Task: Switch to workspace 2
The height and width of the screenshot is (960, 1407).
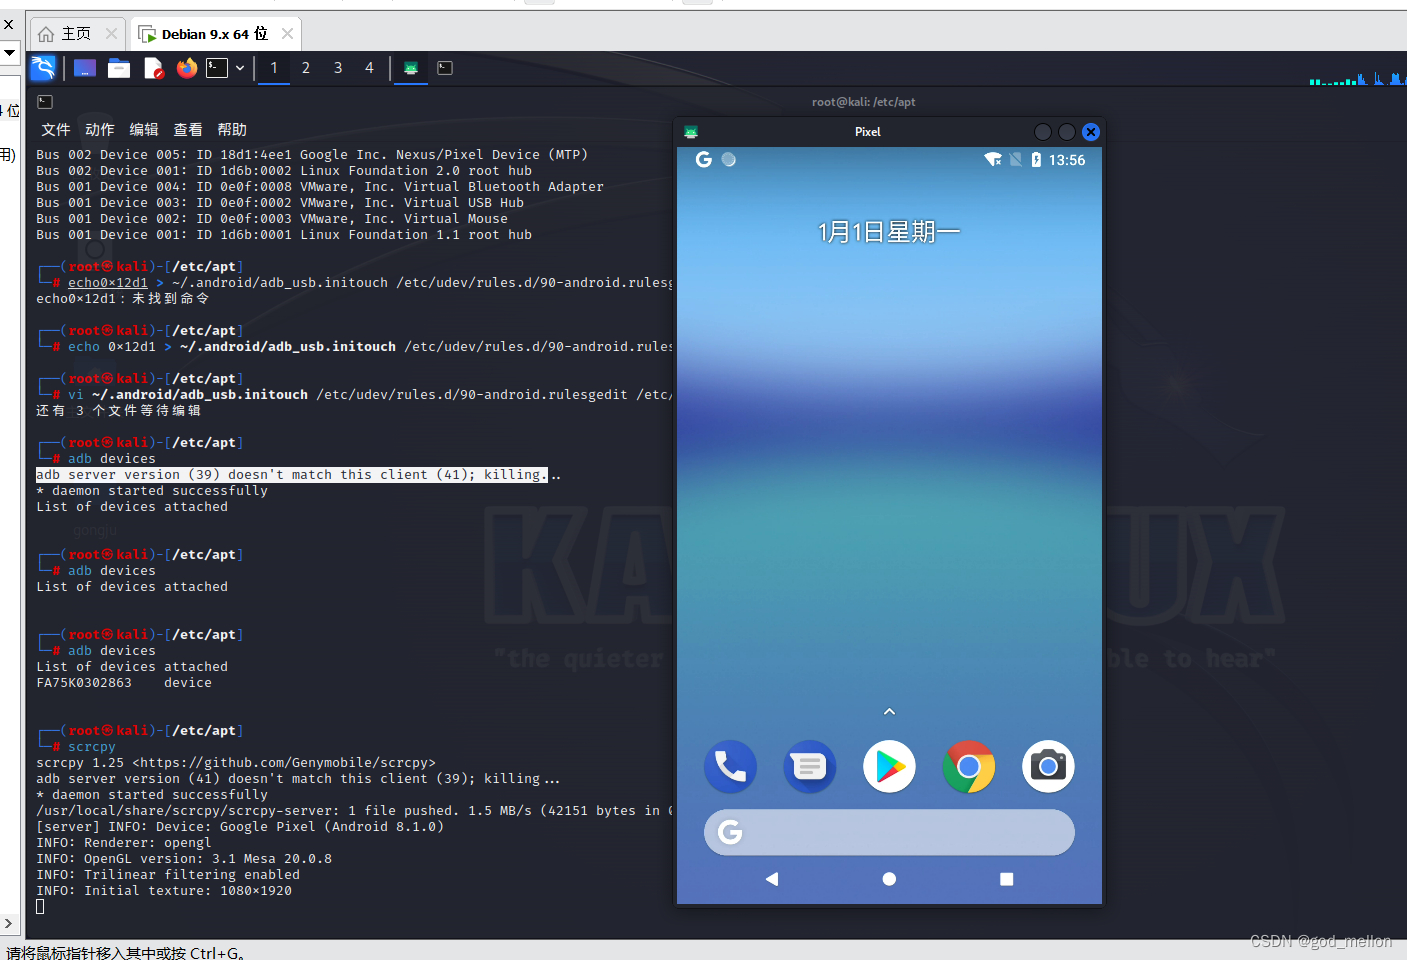Action: [306, 68]
